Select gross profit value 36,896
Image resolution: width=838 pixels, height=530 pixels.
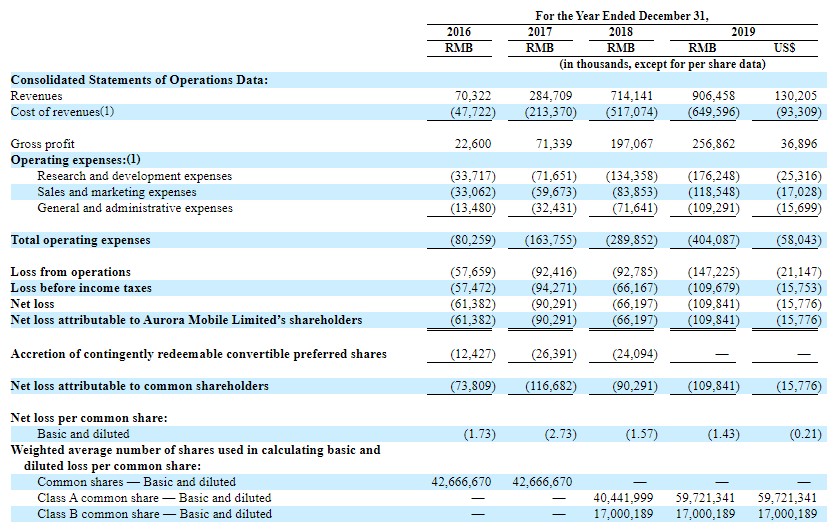pyautogui.click(x=798, y=144)
